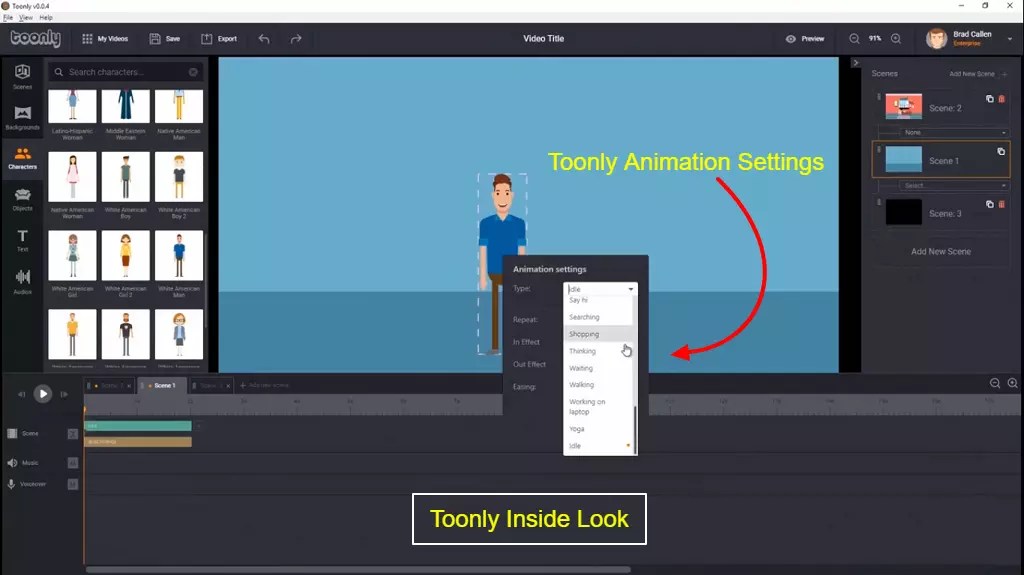Pick Say hi animation option
This screenshot has width=1024, height=575.
click(x=598, y=300)
